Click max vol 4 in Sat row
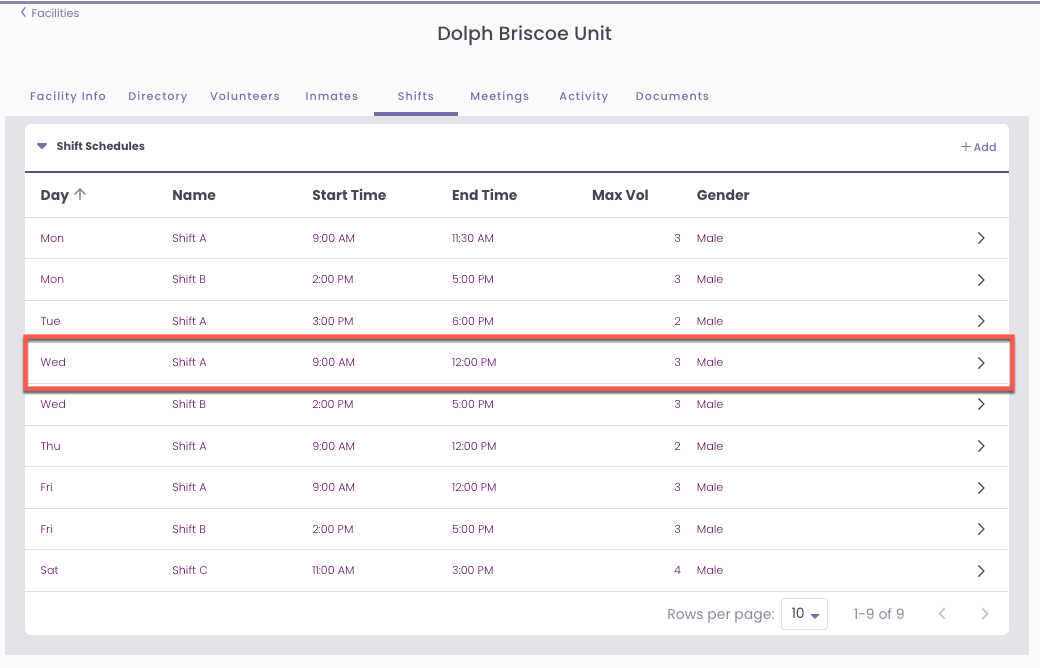Viewport: 1040px width, 668px height. (x=677, y=570)
